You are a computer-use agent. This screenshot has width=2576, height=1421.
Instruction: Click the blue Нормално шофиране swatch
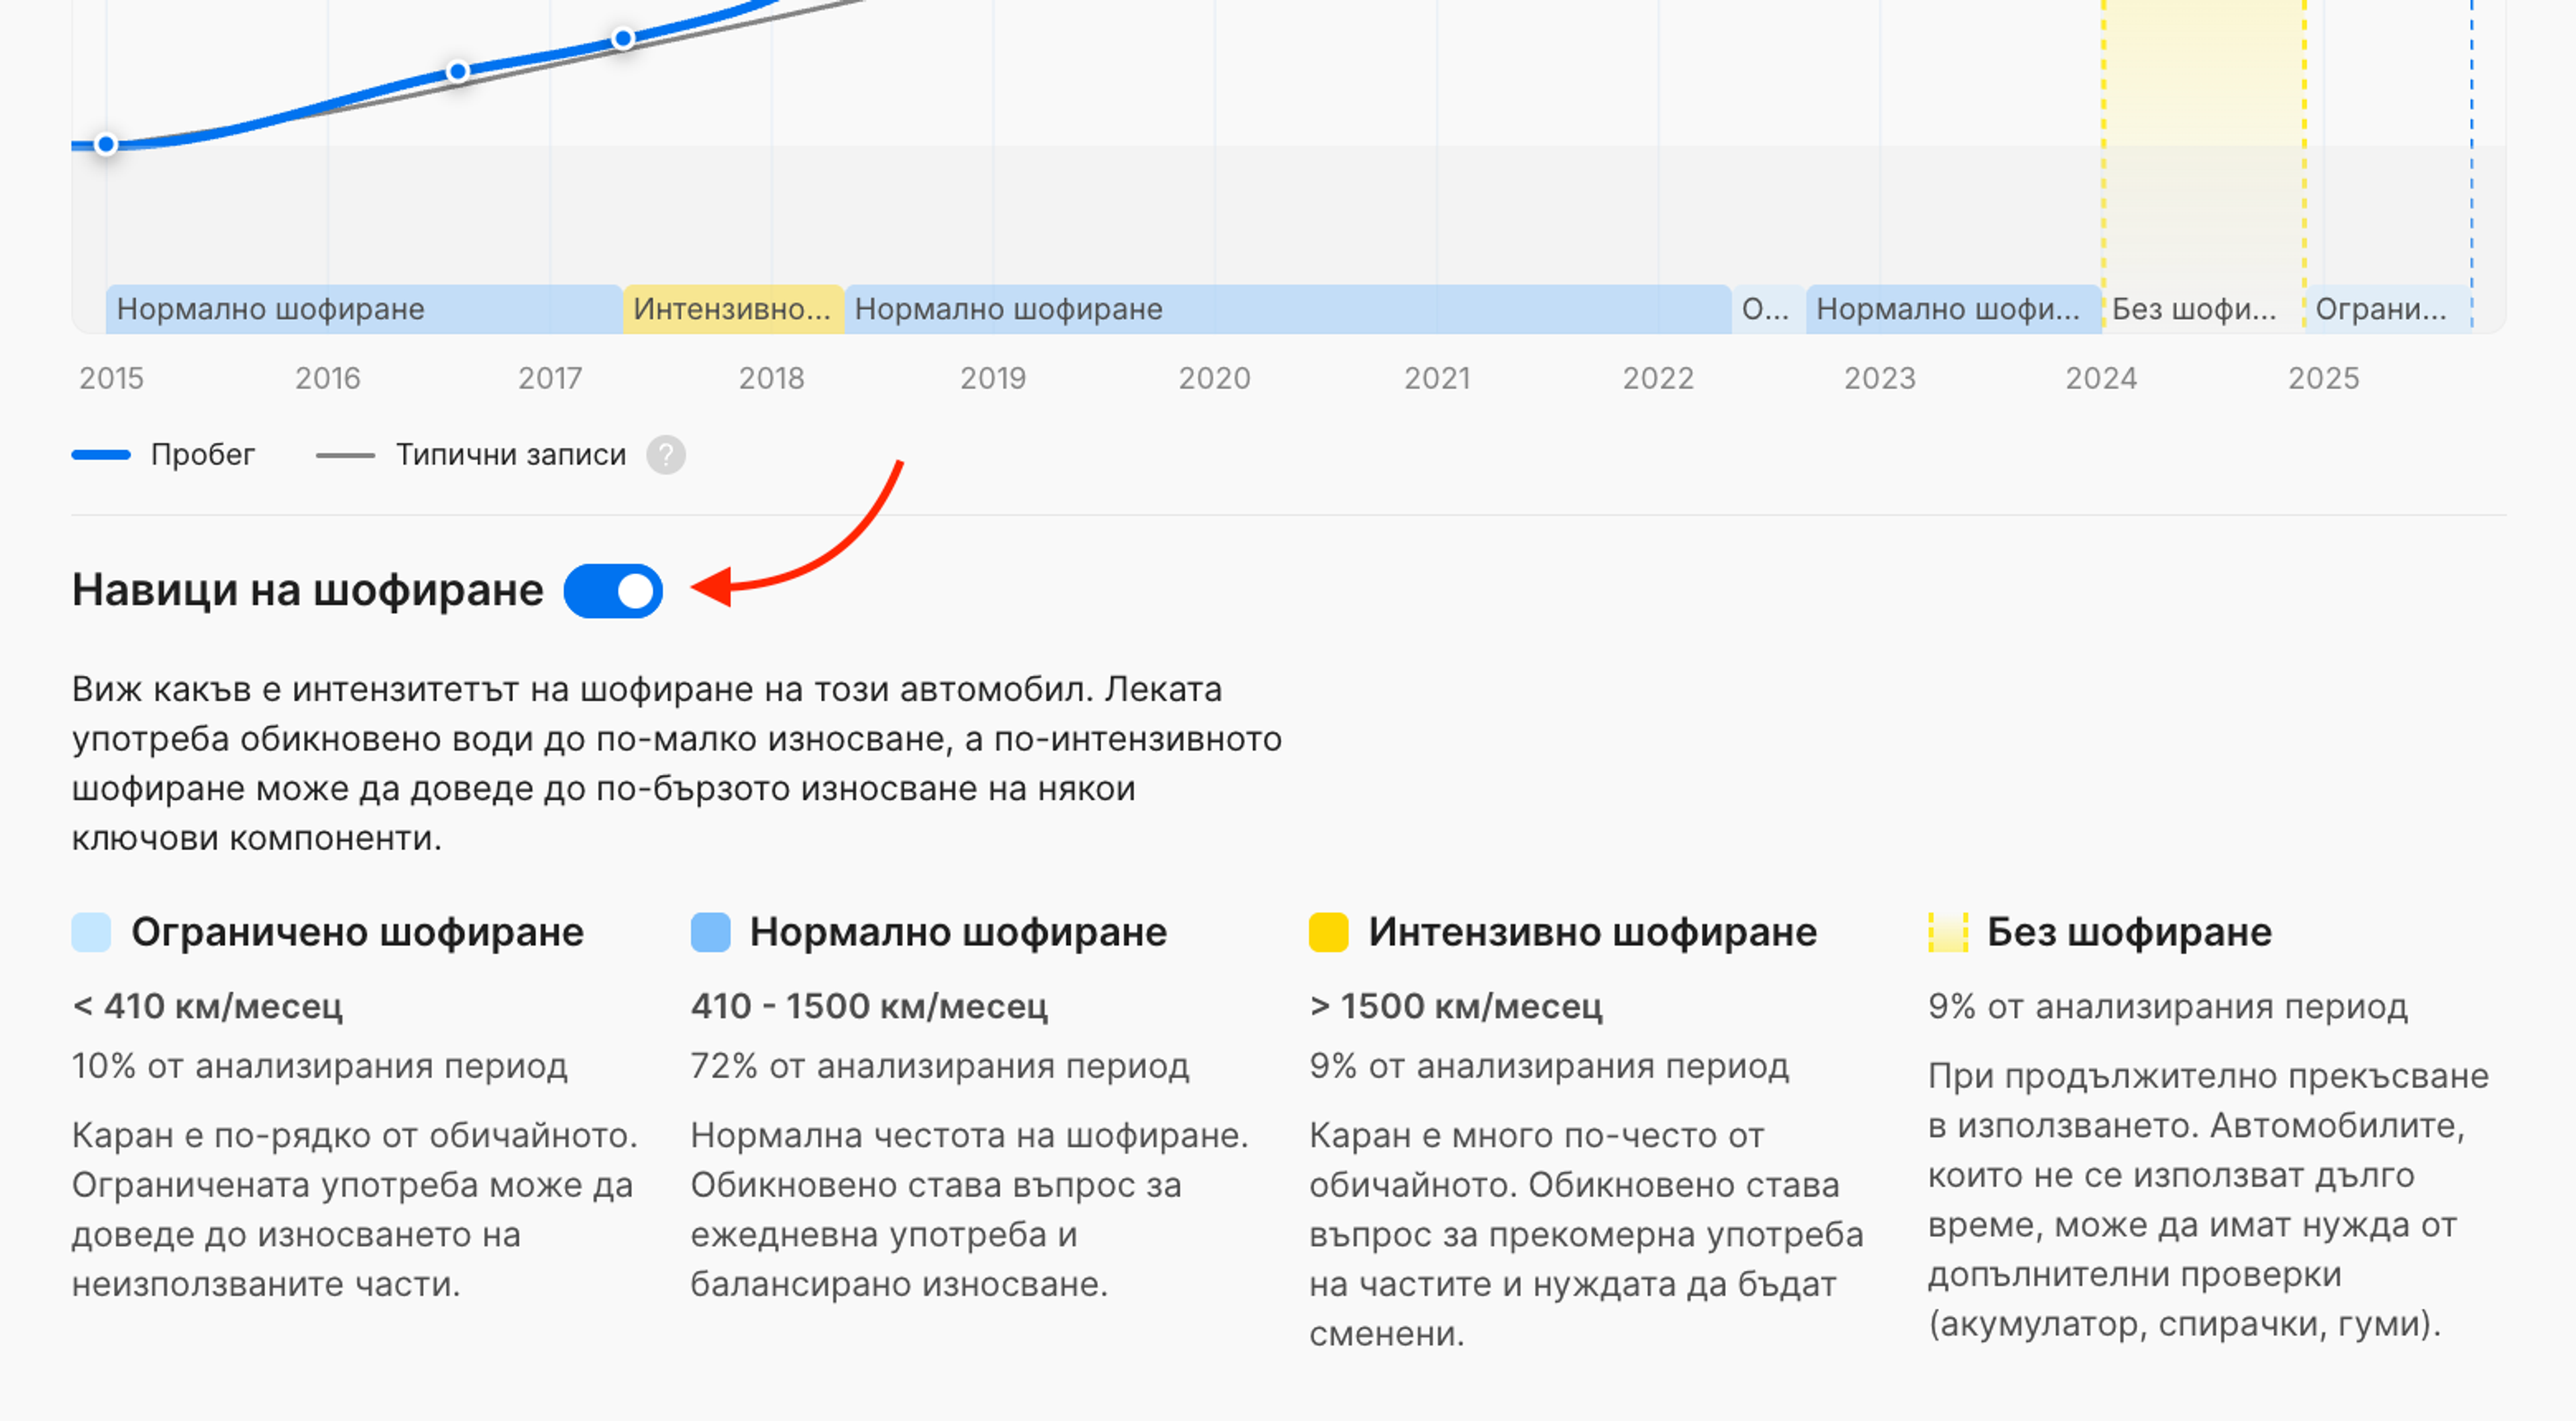click(x=710, y=932)
